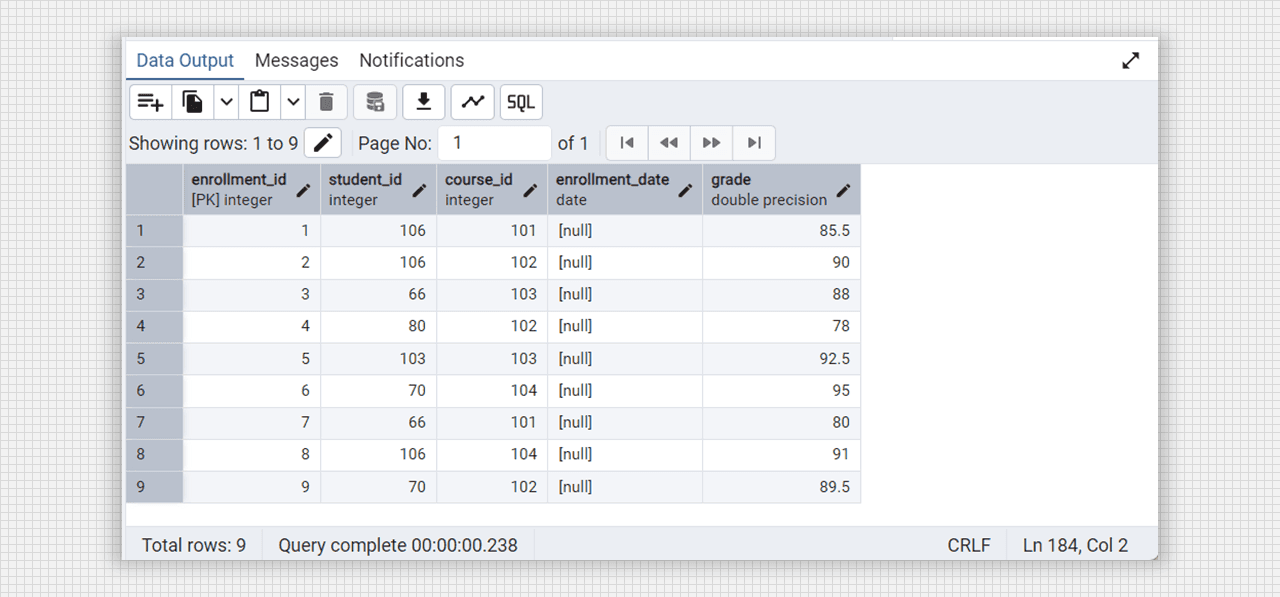Click the CRLF status bar entry
This screenshot has height=597, width=1280.
pos(969,546)
